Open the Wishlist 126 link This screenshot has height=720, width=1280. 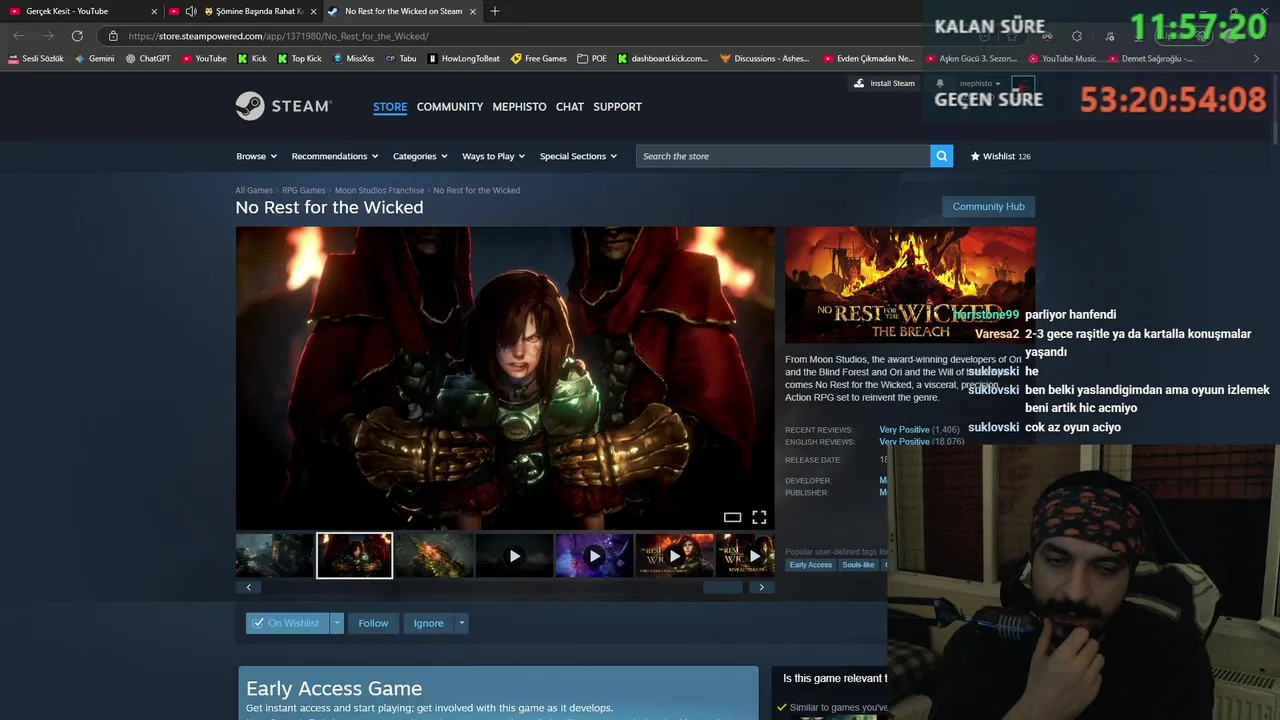1001,156
